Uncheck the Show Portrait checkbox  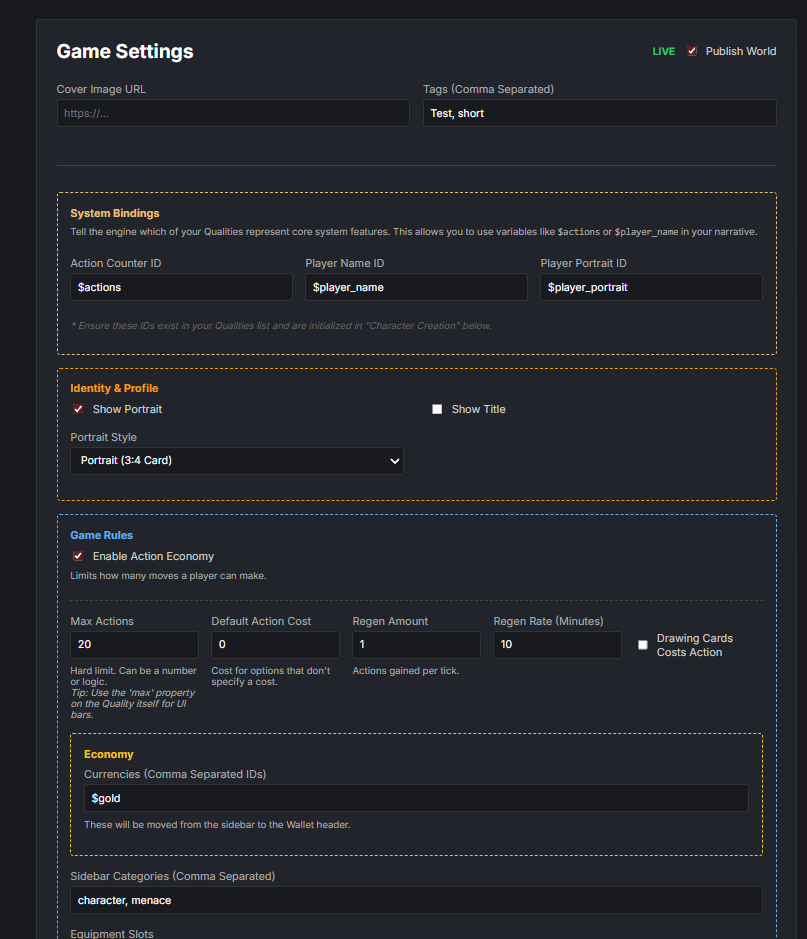(x=78, y=409)
